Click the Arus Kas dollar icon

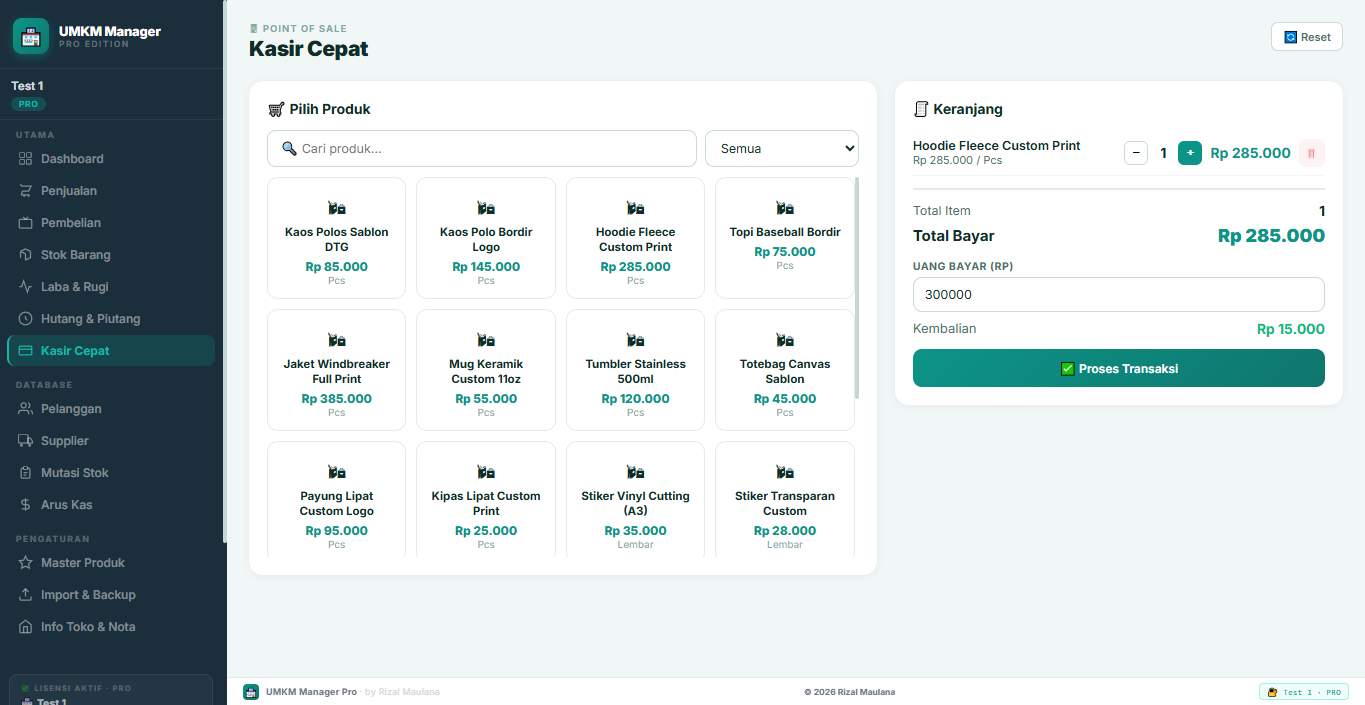tap(26, 505)
